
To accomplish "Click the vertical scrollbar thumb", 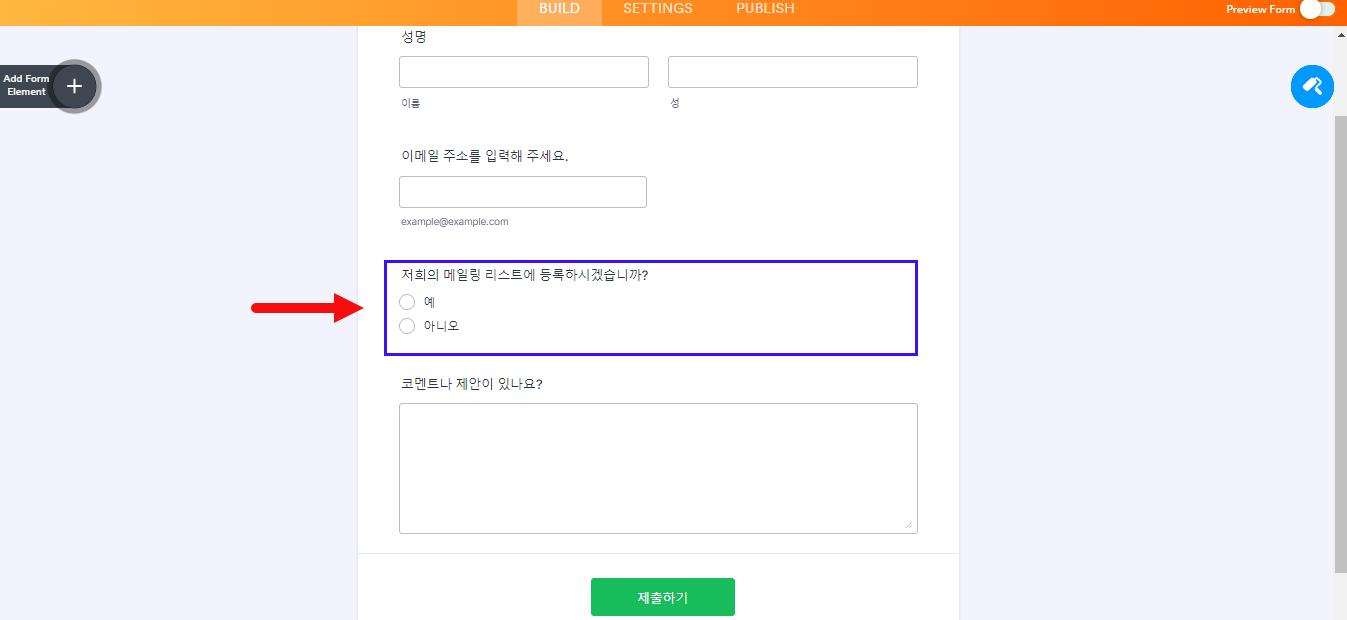I will click(x=1340, y=340).
